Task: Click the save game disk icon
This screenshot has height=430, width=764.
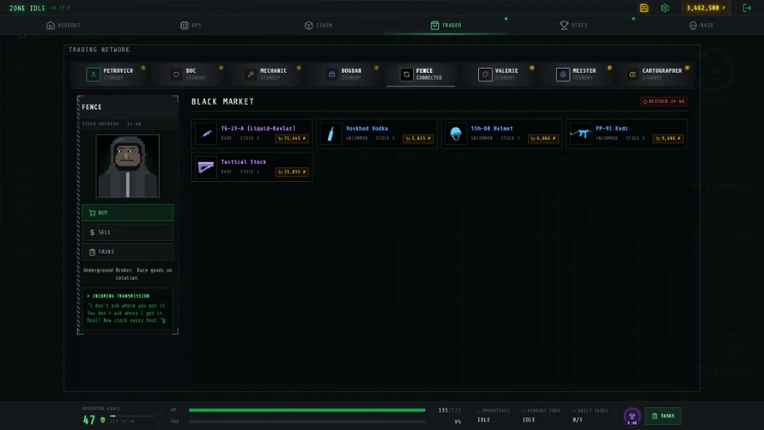Action: (644, 8)
